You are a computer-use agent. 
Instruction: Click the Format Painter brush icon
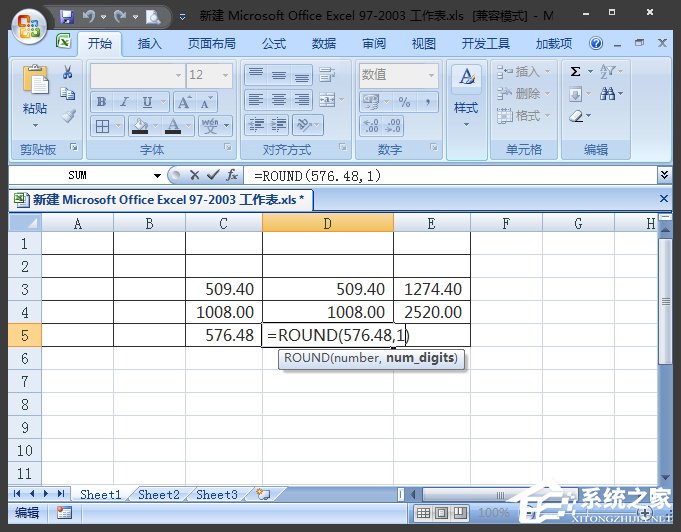coord(68,116)
